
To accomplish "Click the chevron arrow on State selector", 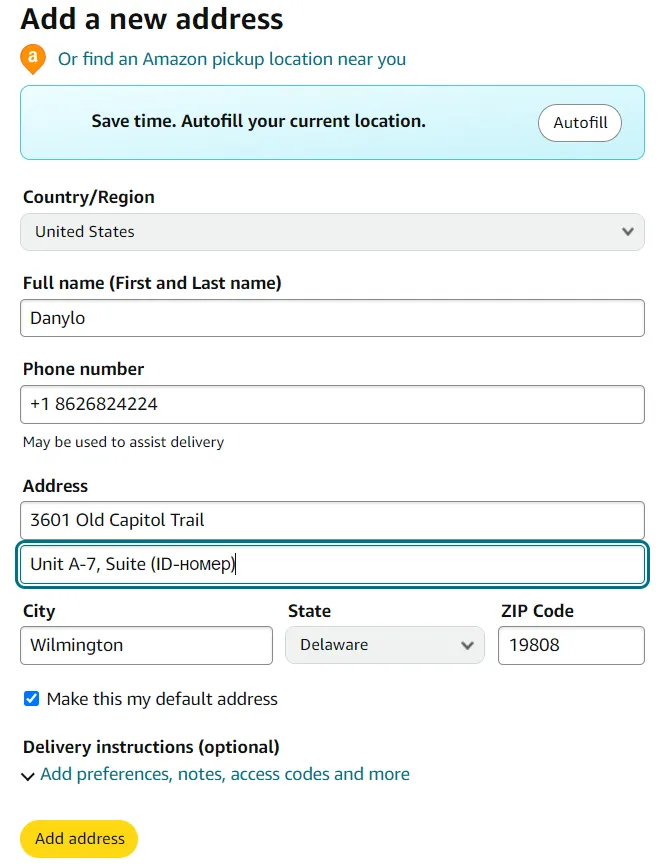I will point(467,646).
